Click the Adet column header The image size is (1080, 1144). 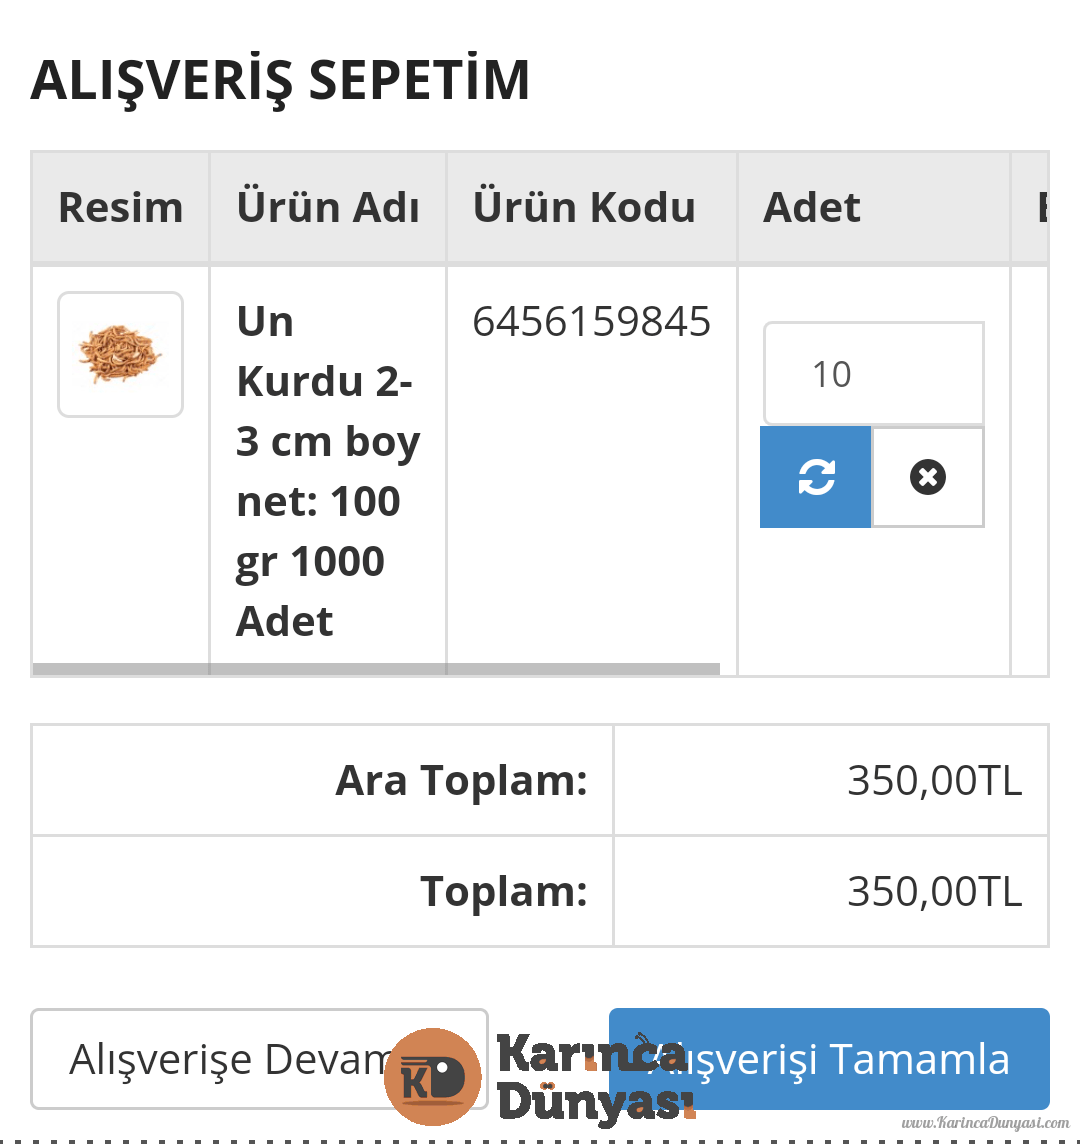(811, 207)
